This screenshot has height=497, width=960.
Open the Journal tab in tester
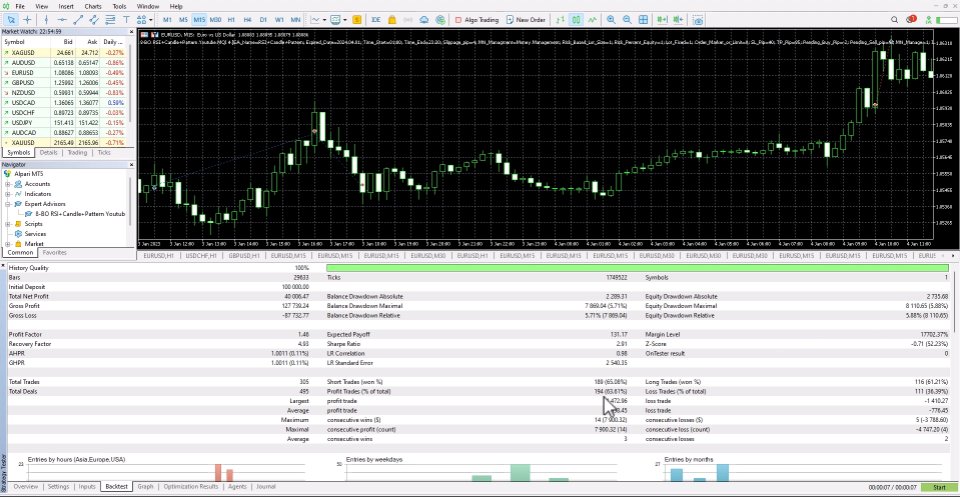coord(266,487)
